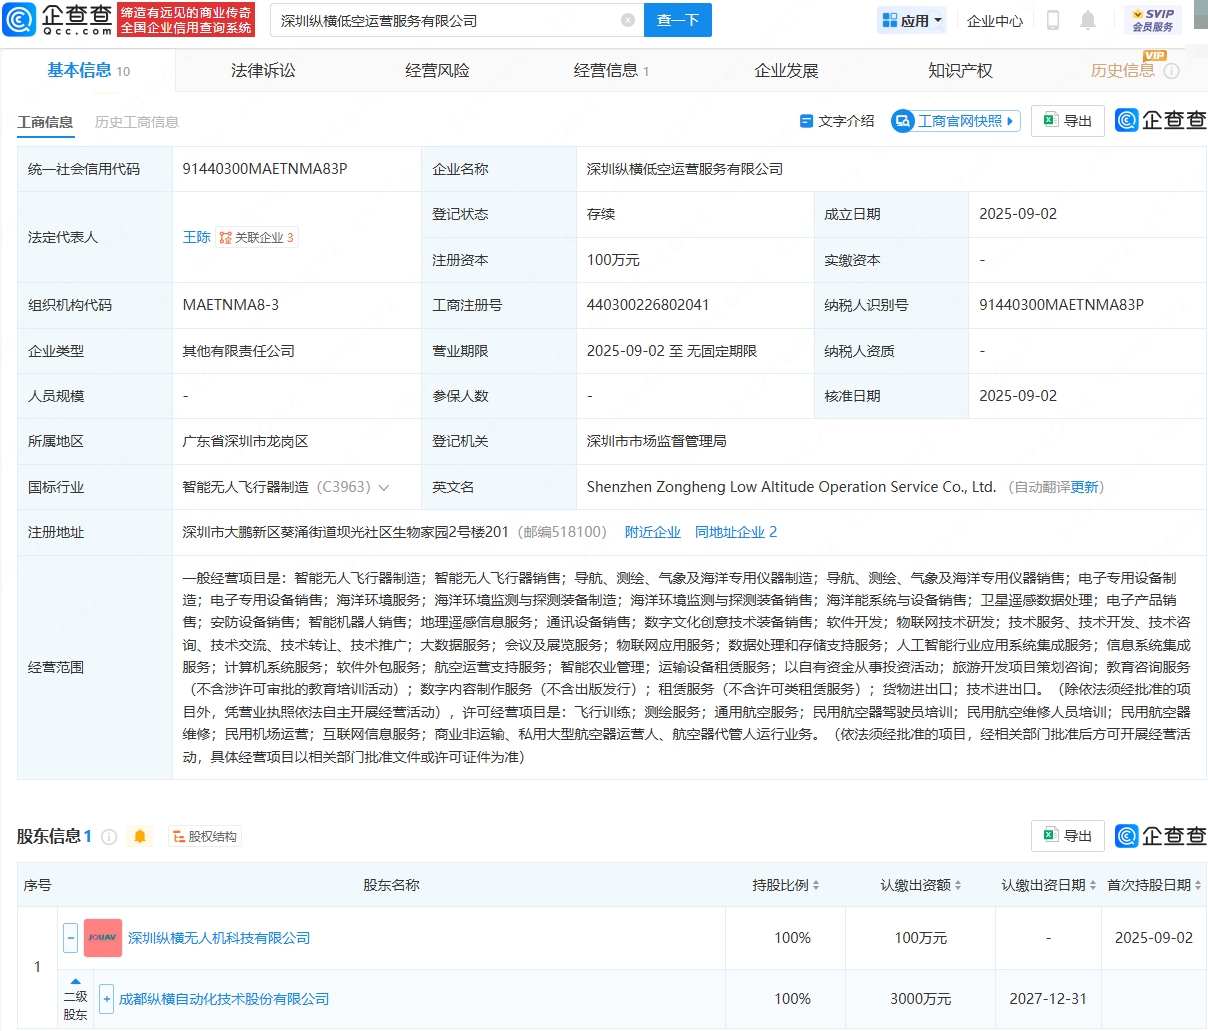This screenshot has width=1208, height=1031.
Task: Collapse the 深圳纵横无人机科技 shareholder row
Action: (x=70, y=938)
